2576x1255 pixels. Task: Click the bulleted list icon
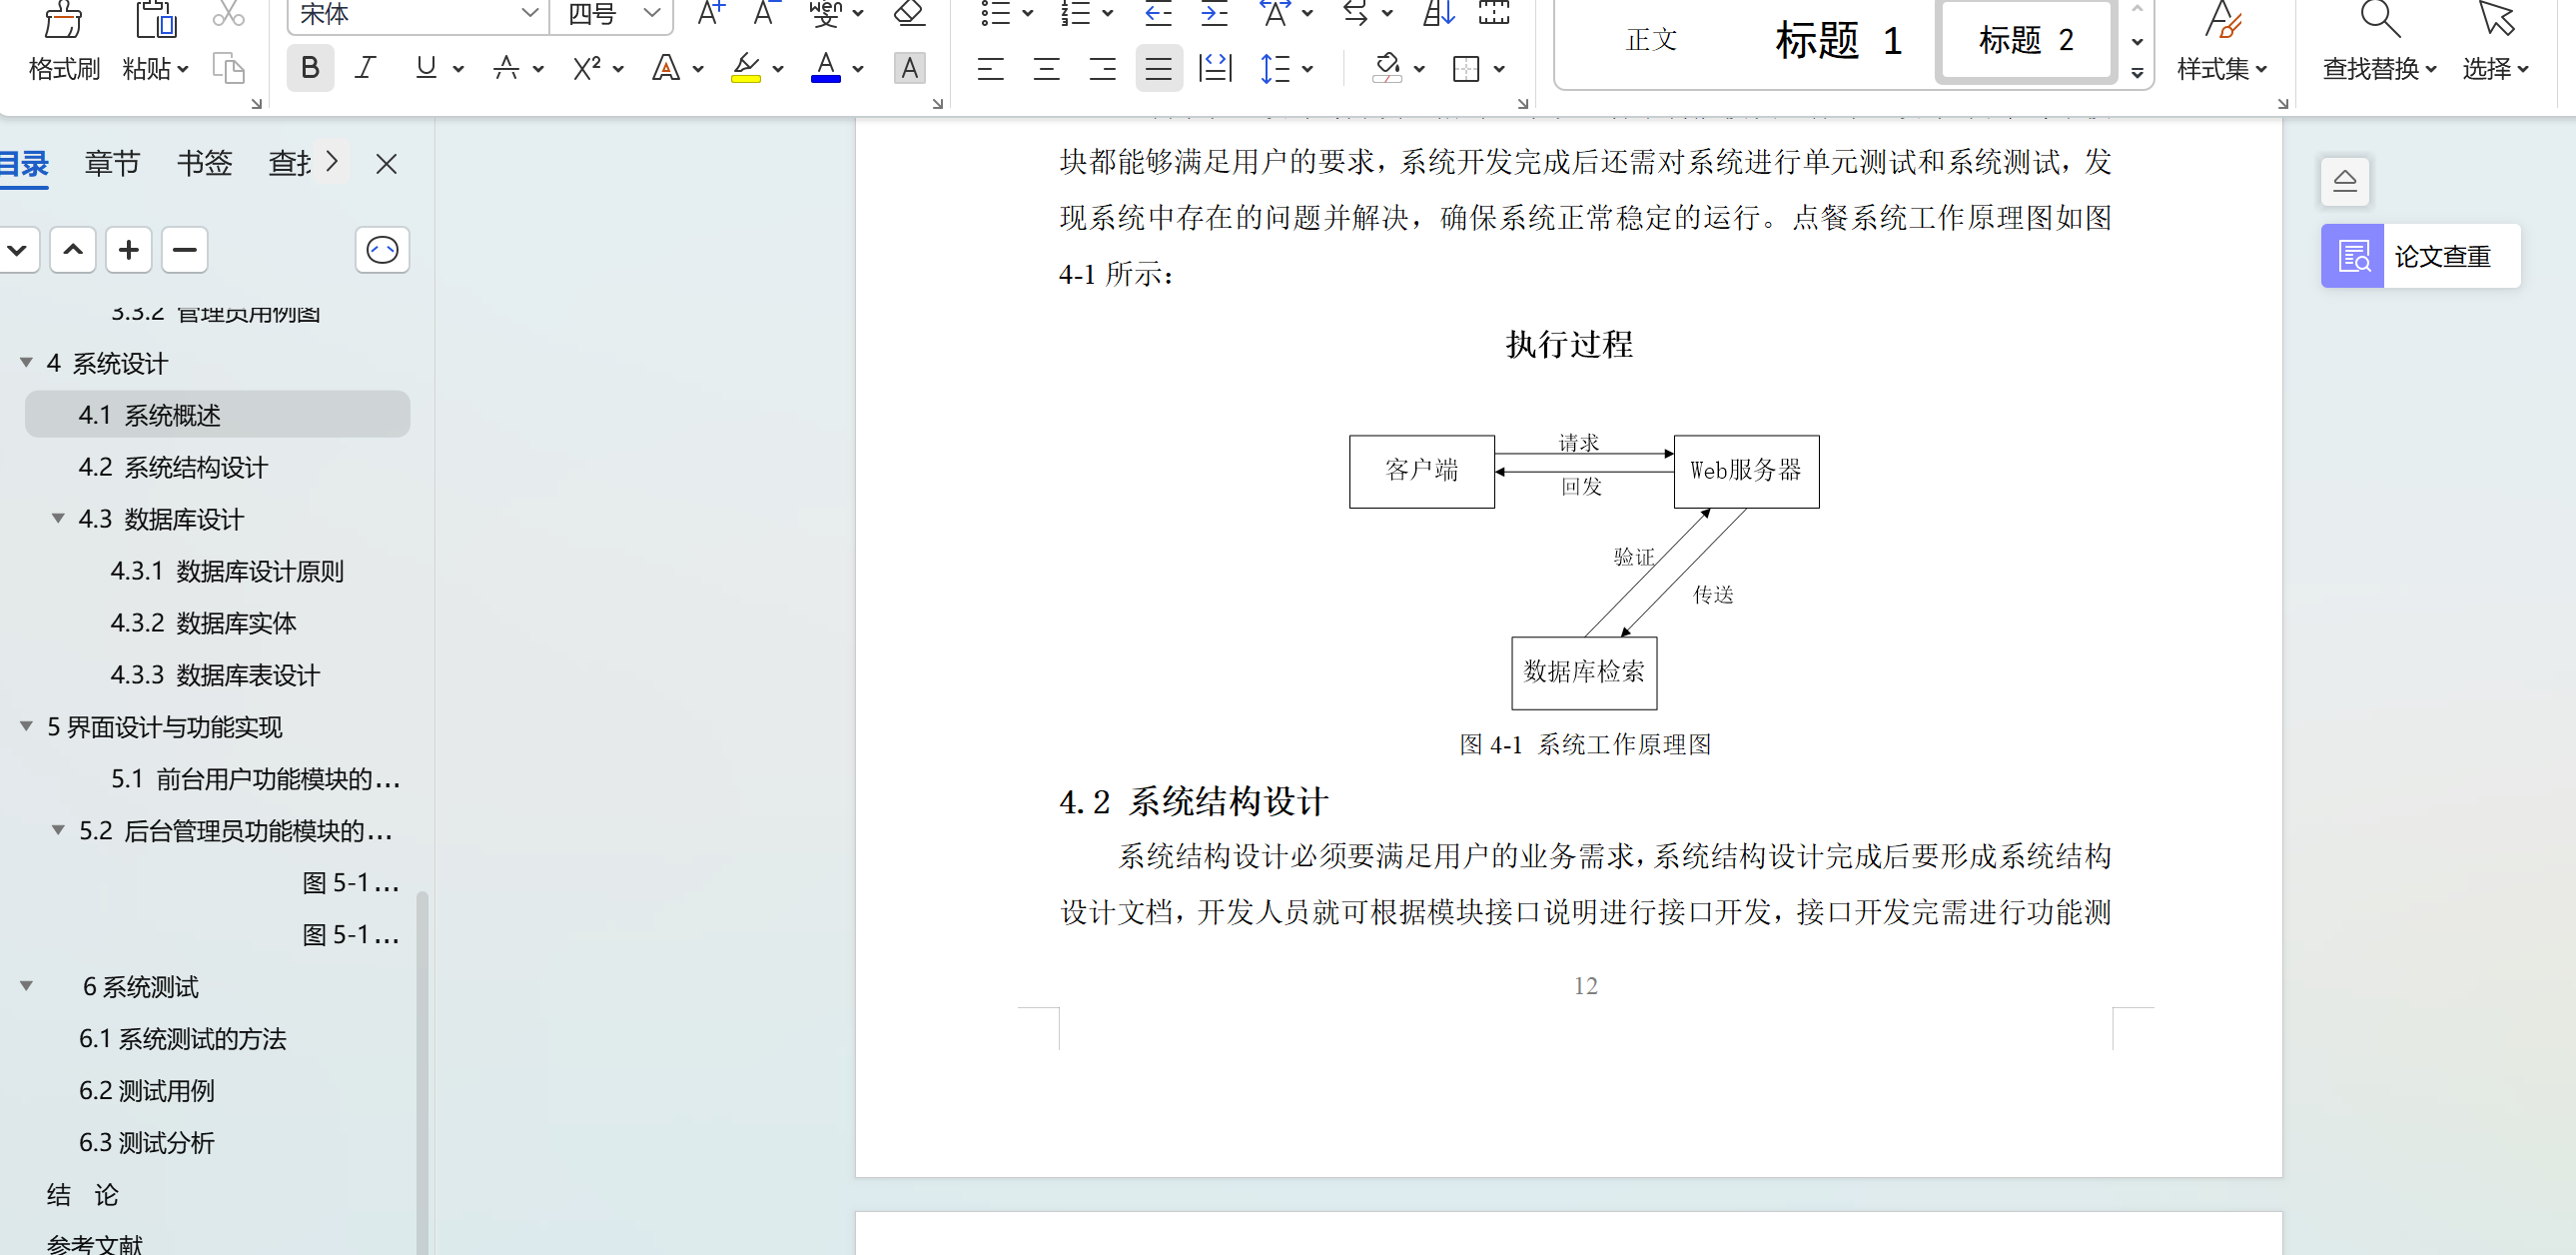click(x=996, y=13)
